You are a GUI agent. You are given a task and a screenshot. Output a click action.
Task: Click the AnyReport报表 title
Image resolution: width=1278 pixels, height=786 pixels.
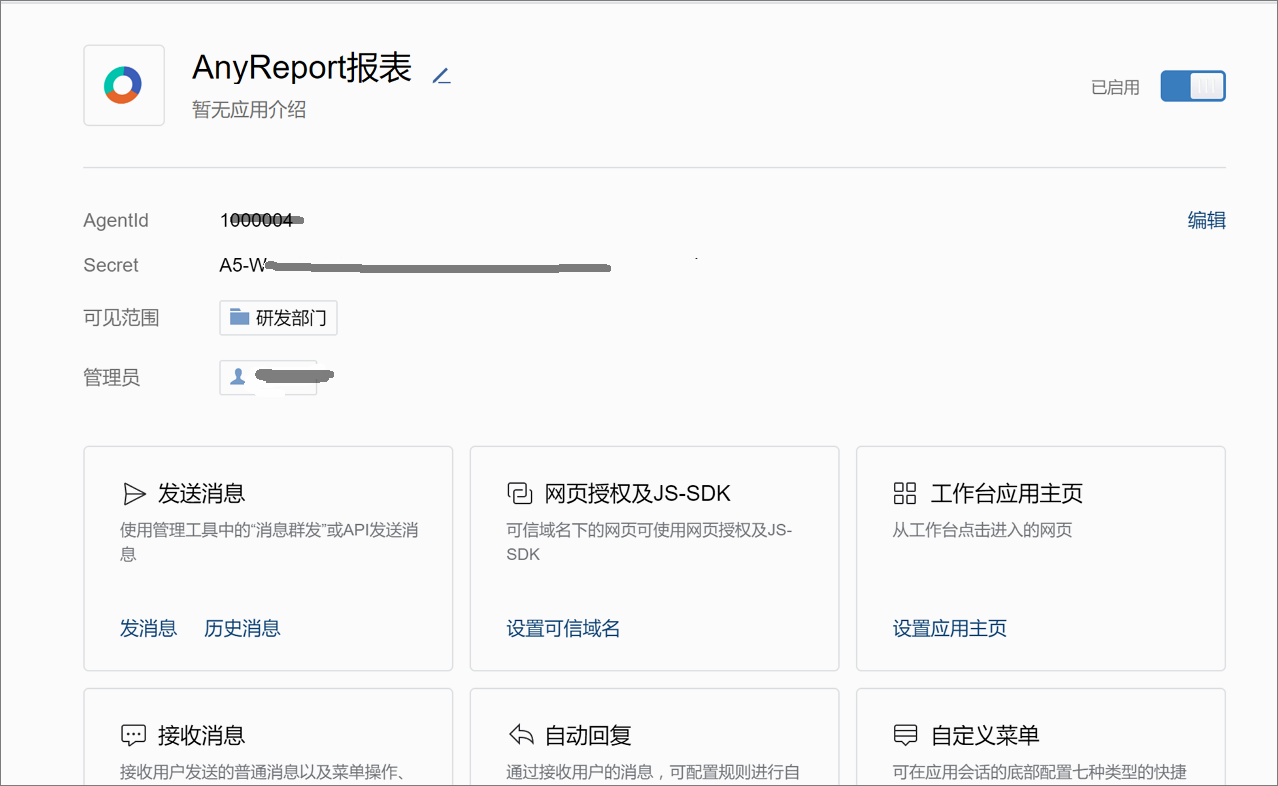[302, 68]
